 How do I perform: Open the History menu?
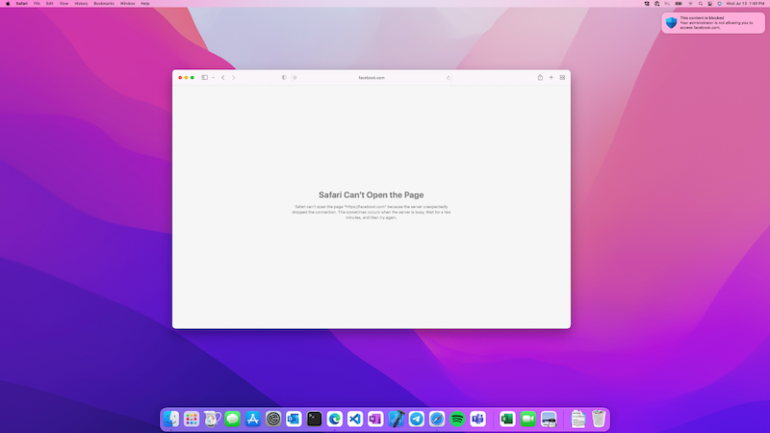click(x=81, y=3)
